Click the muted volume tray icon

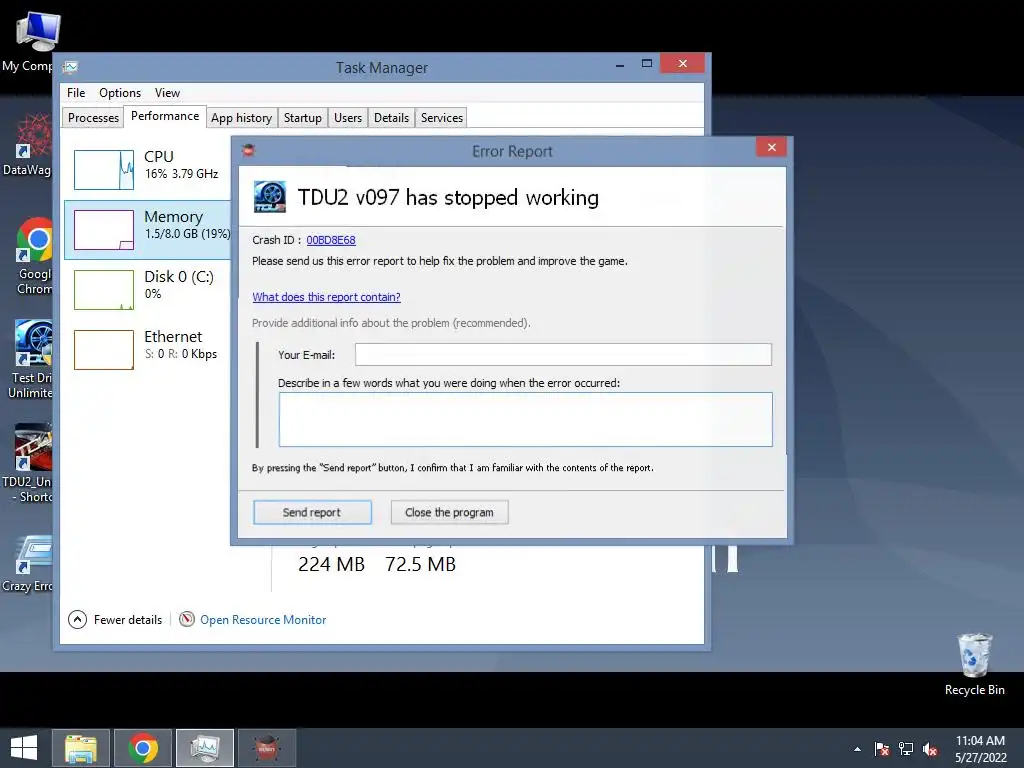point(930,749)
